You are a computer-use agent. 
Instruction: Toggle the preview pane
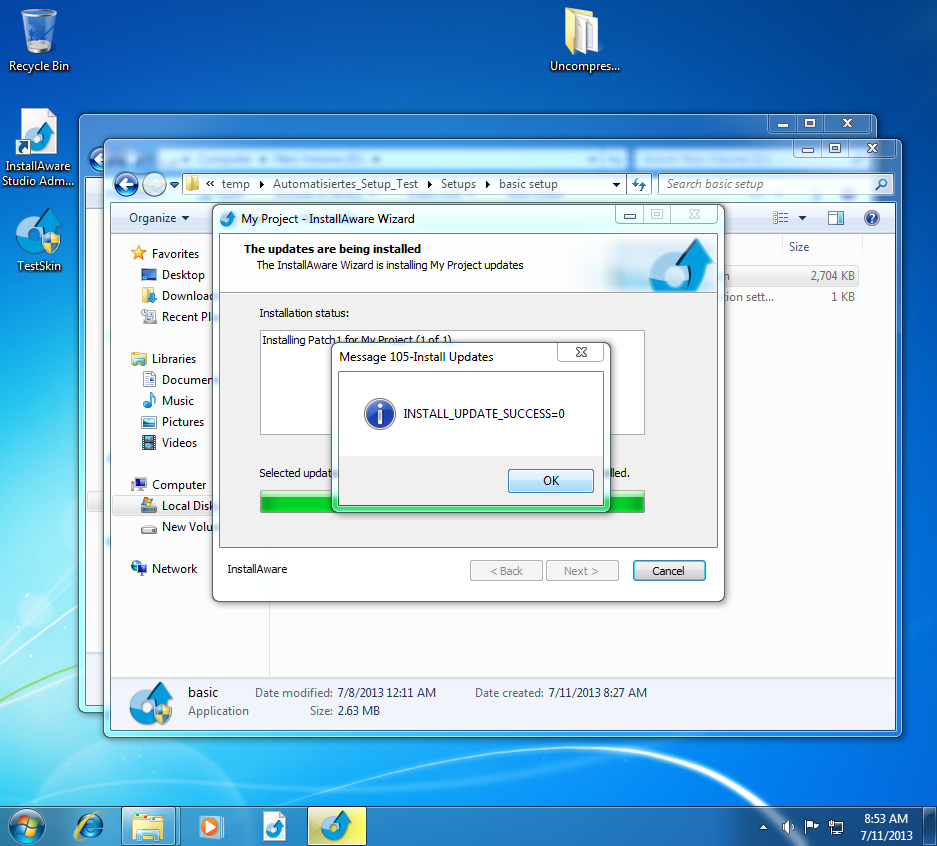point(835,218)
